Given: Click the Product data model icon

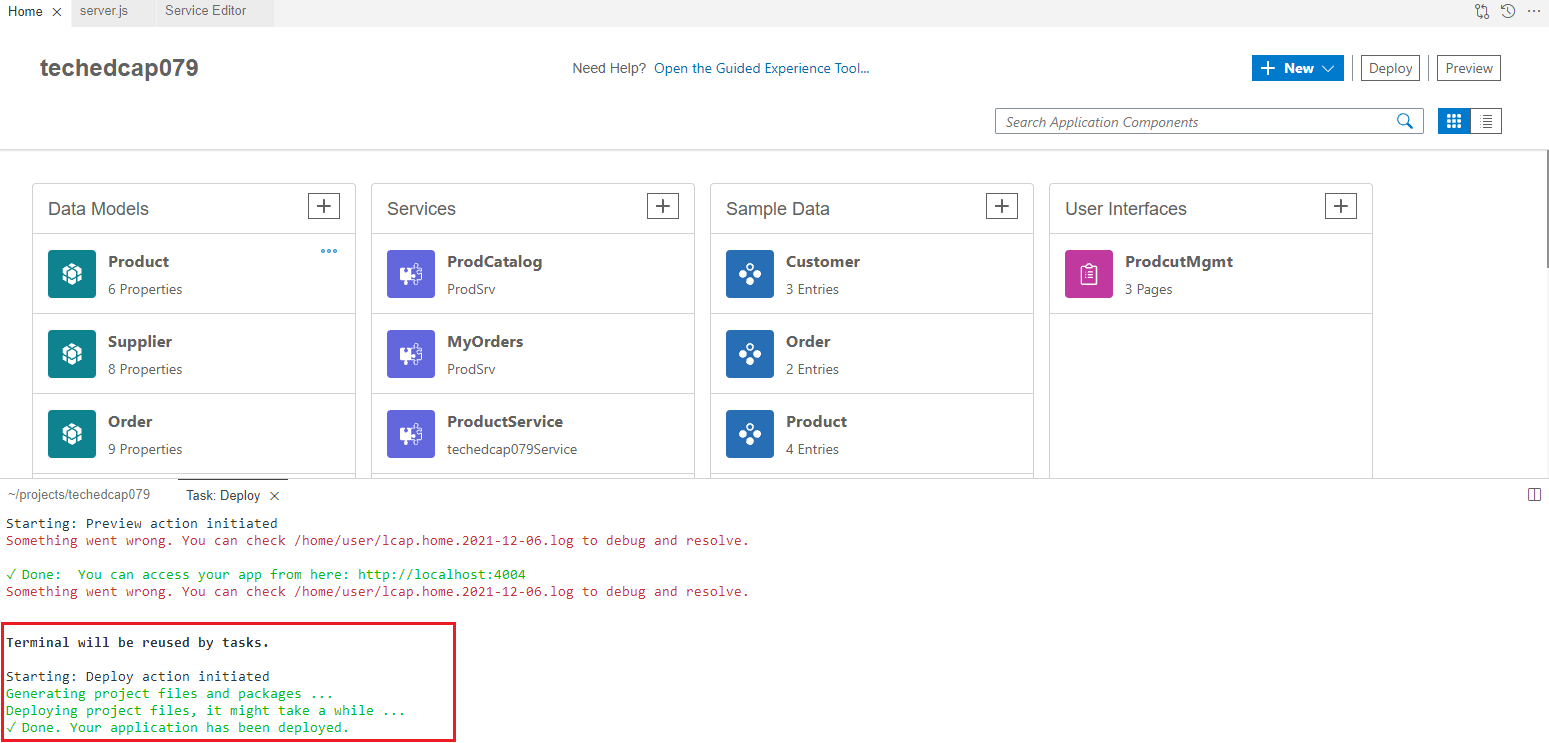Looking at the screenshot, I should 72,274.
